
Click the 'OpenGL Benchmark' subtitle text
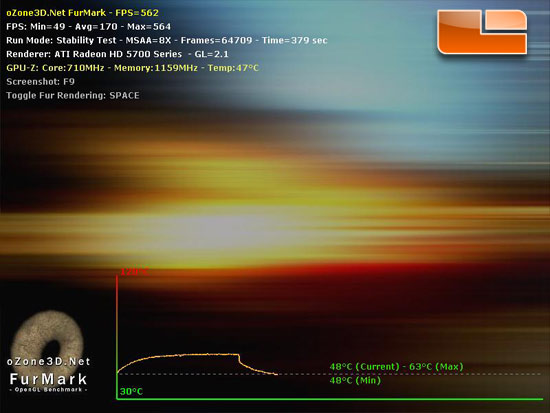click(48, 389)
